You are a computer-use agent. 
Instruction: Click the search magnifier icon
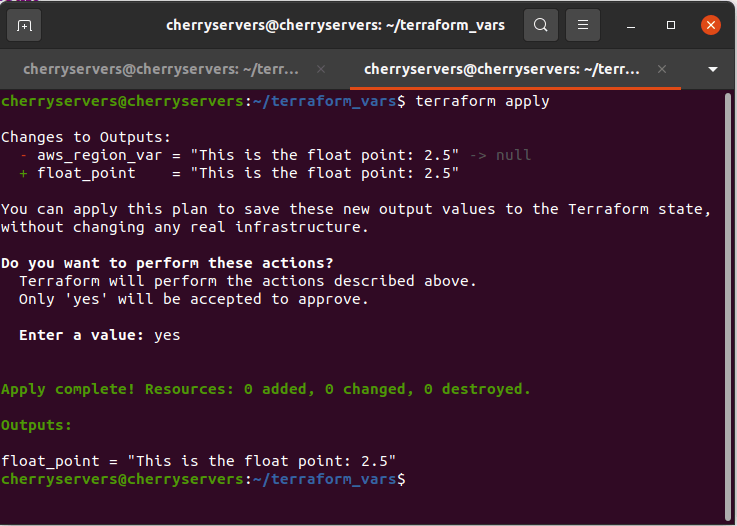[x=540, y=25]
